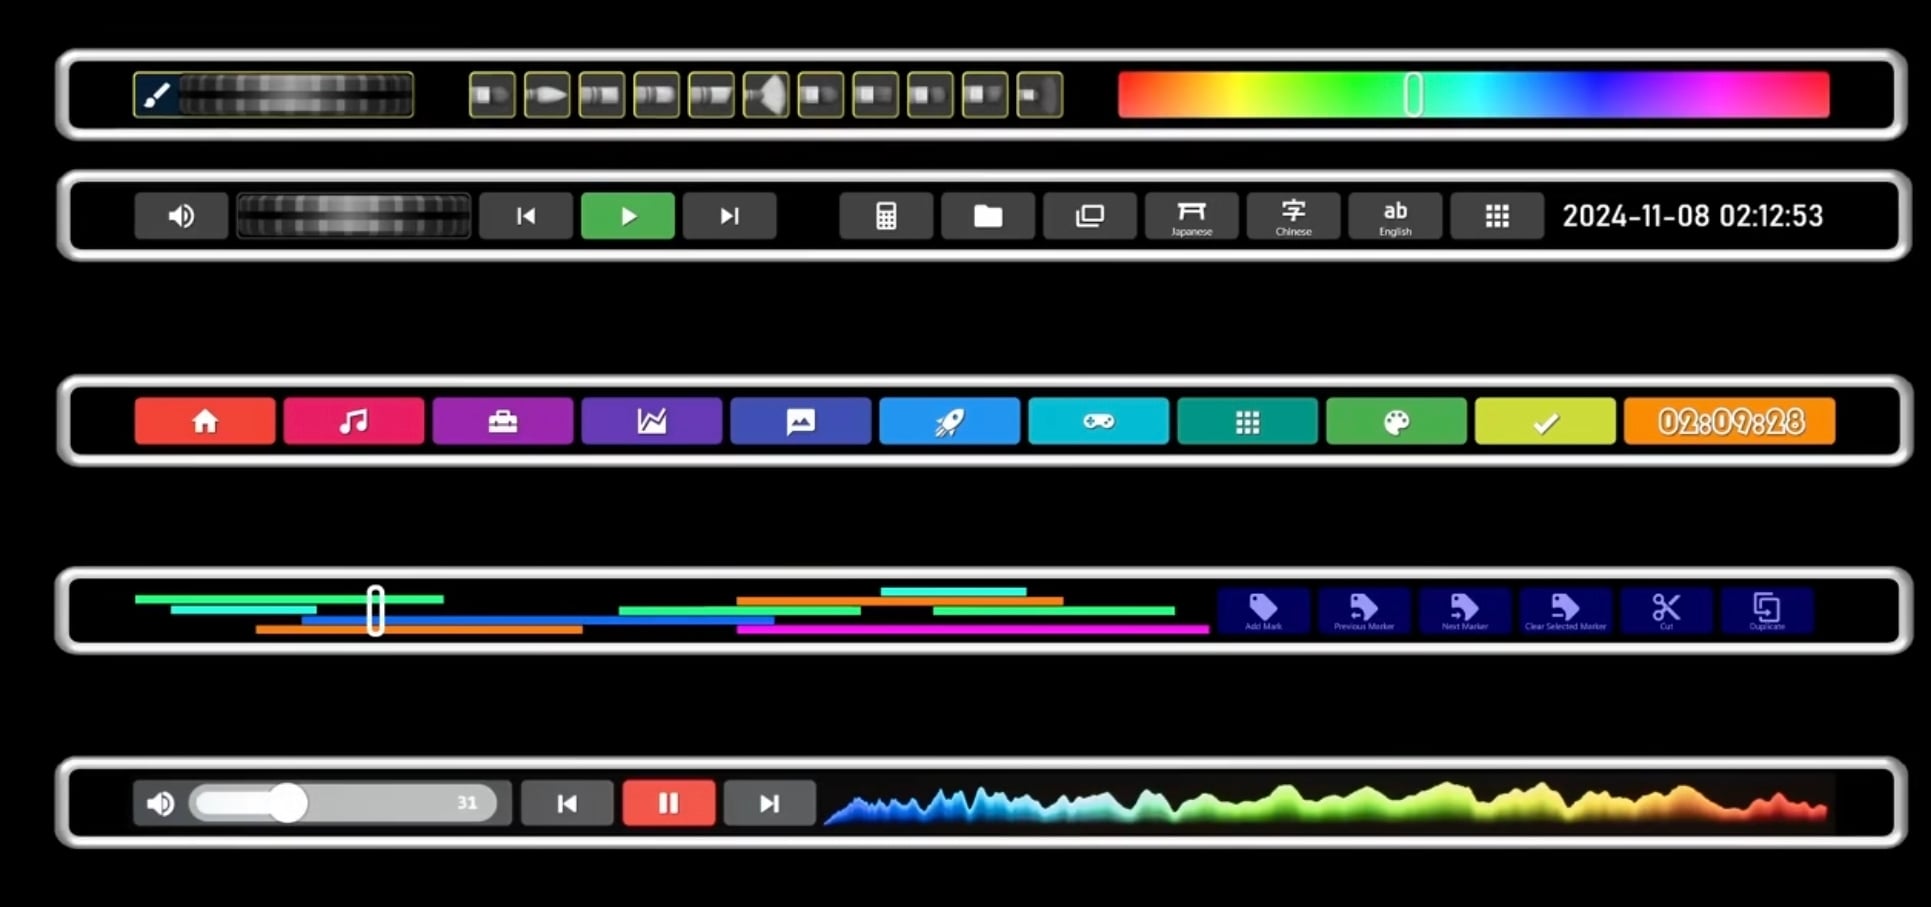The height and width of the screenshot is (907, 1931).
Task: Click the Add Mark tag icon
Action: pyautogui.click(x=1264, y=610)
